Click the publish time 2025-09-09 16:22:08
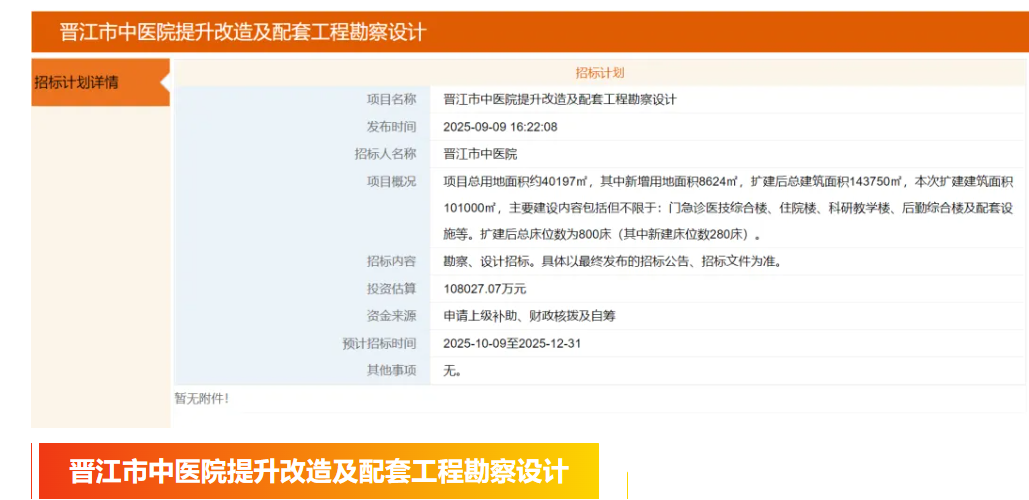The height and width of the screenshot is (500, 1029). (500, 127)
